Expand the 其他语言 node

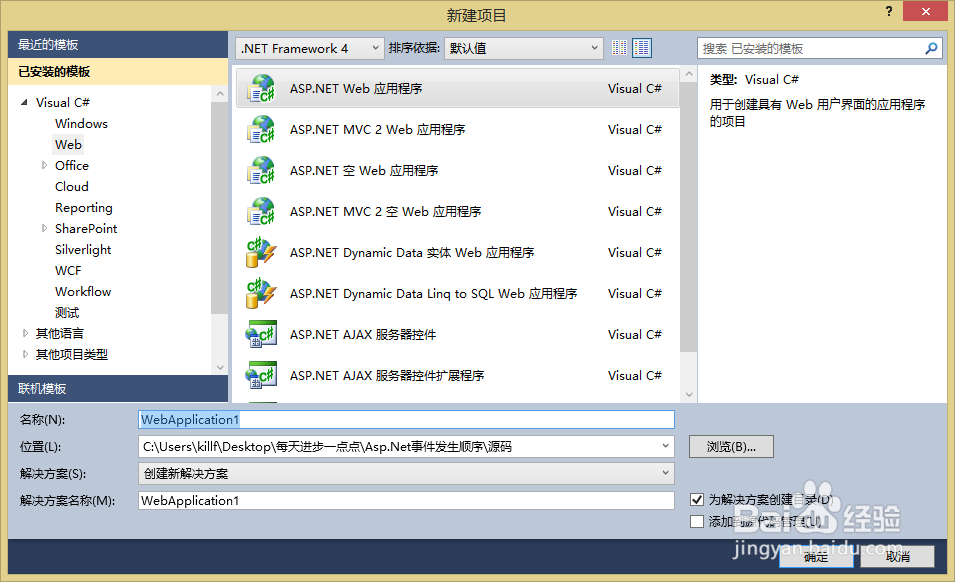[25, 333]
